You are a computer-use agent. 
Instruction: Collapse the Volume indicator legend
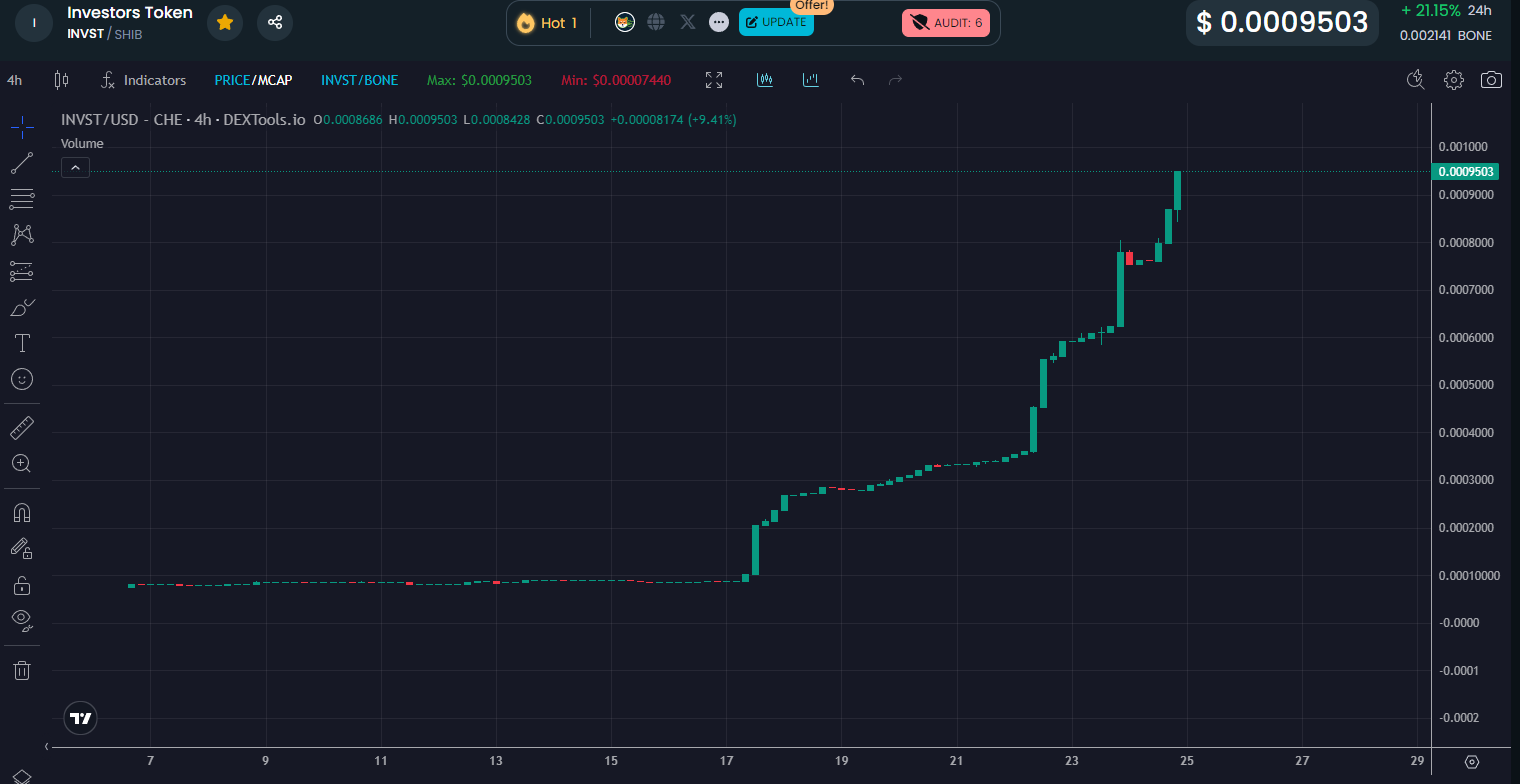coord(76,168)
